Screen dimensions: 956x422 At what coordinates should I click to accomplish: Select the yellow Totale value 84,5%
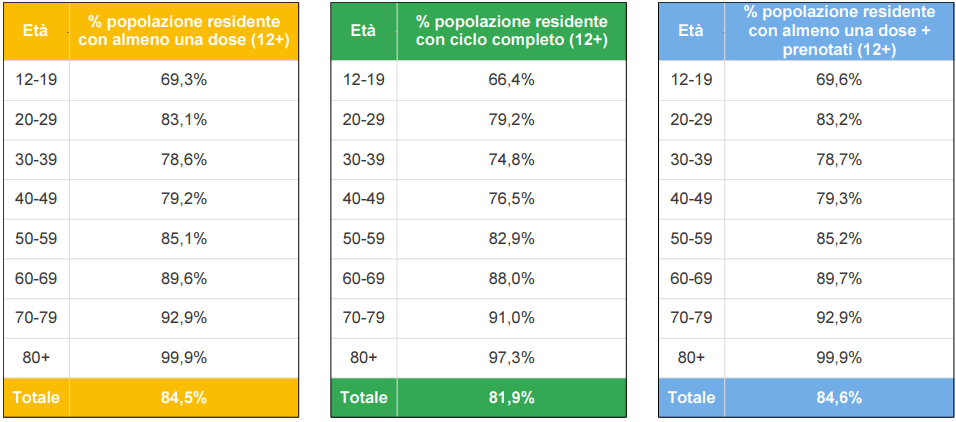click(x=183, y=397)
